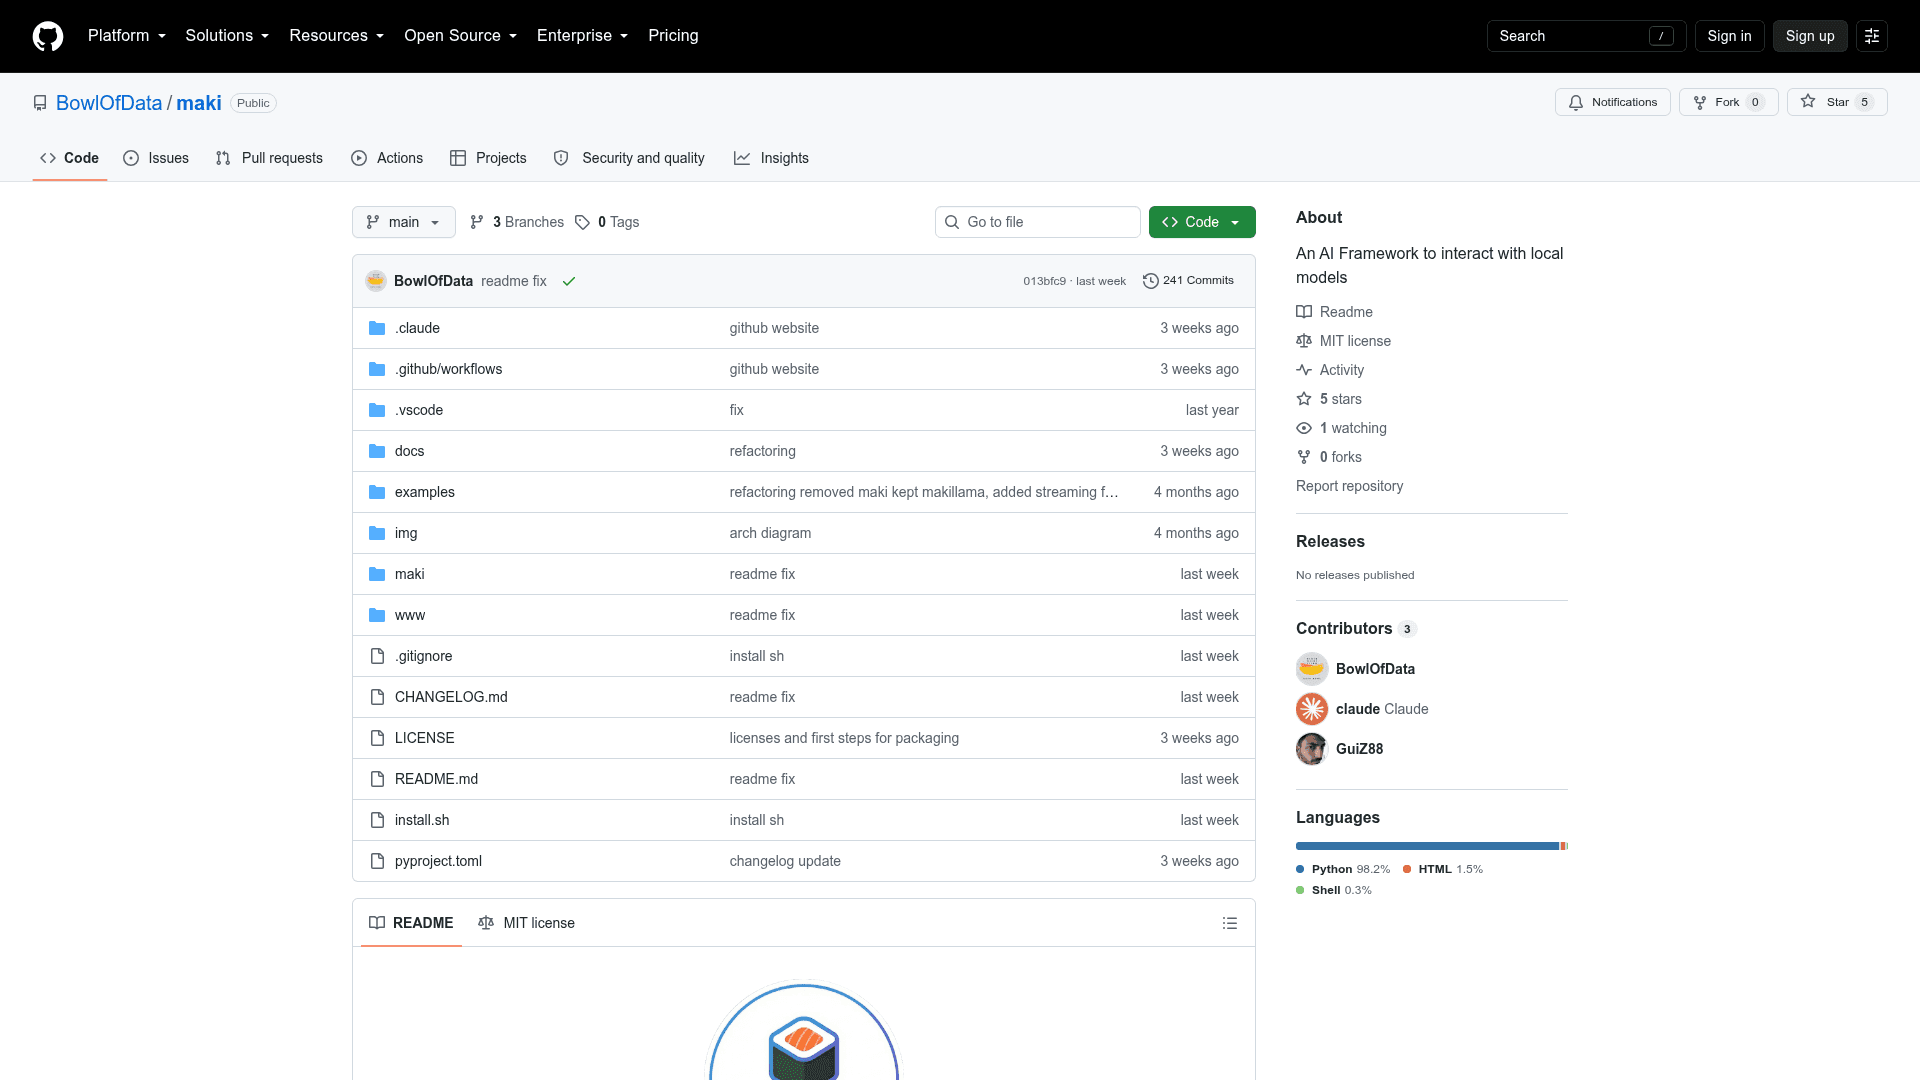Open the command palette icon beside Sign up
Screen dimensions: 1920x1080
click(1872, 36)
